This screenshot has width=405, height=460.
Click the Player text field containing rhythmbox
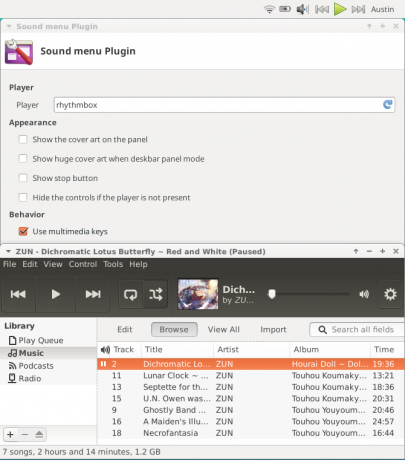pos(224,105)
